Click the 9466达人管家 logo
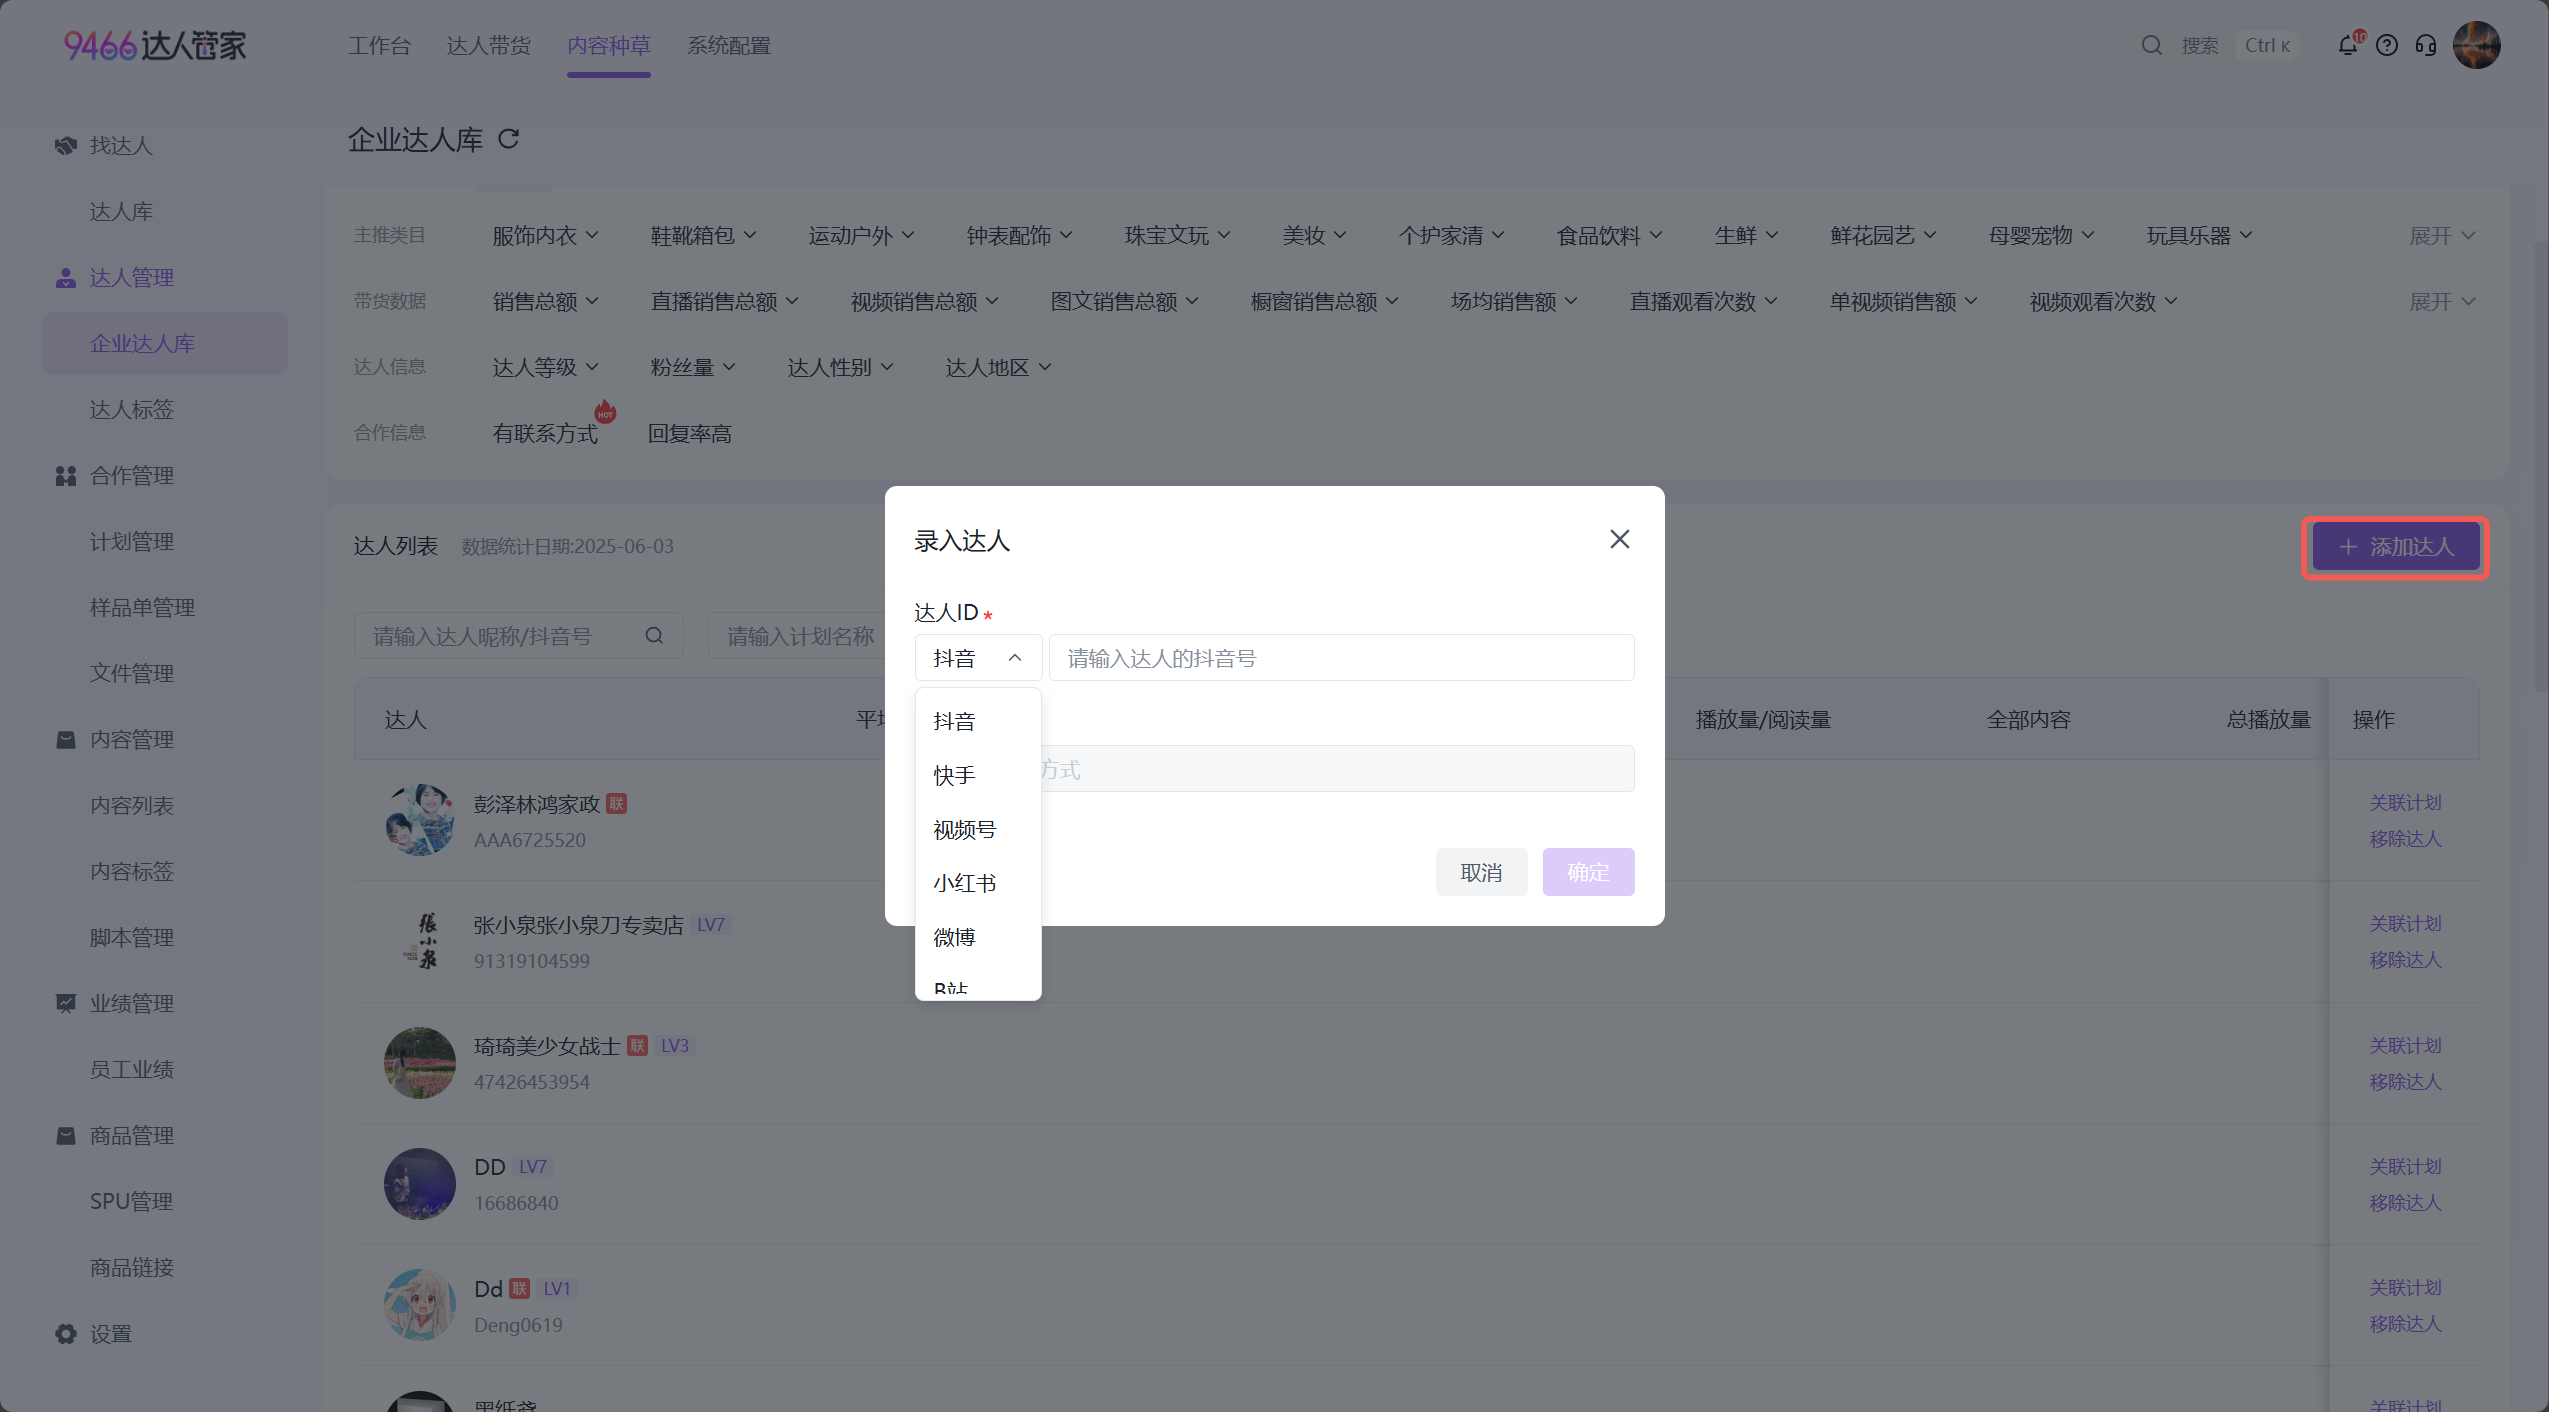The image size is (2549, 1412). coord(155,45)
